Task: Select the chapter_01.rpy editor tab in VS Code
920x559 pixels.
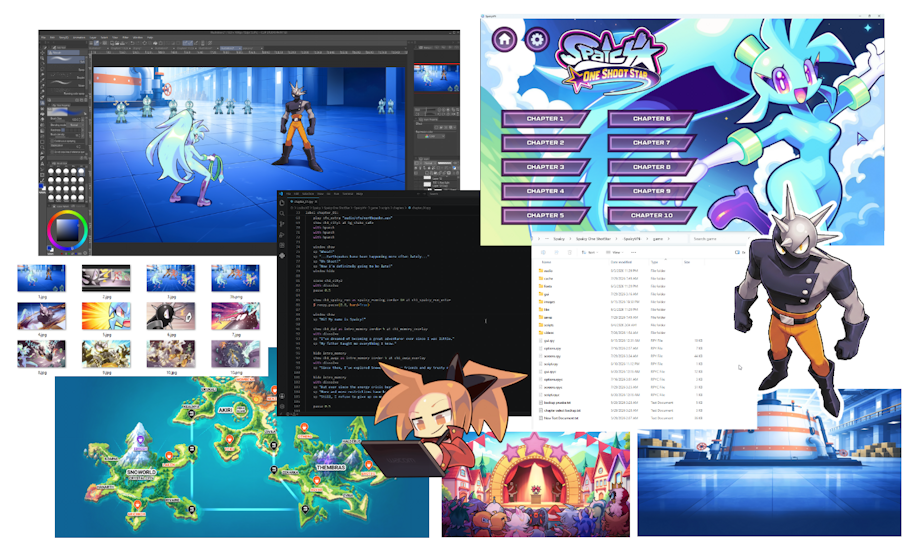Action: pyautogui.click(x=303, y=202)
